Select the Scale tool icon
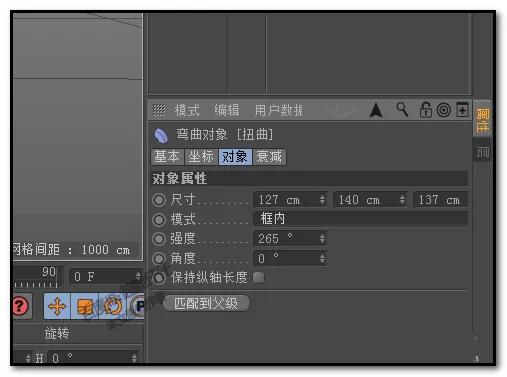The width and height of the screenshot is (507, 377). [x=85, y=306]
